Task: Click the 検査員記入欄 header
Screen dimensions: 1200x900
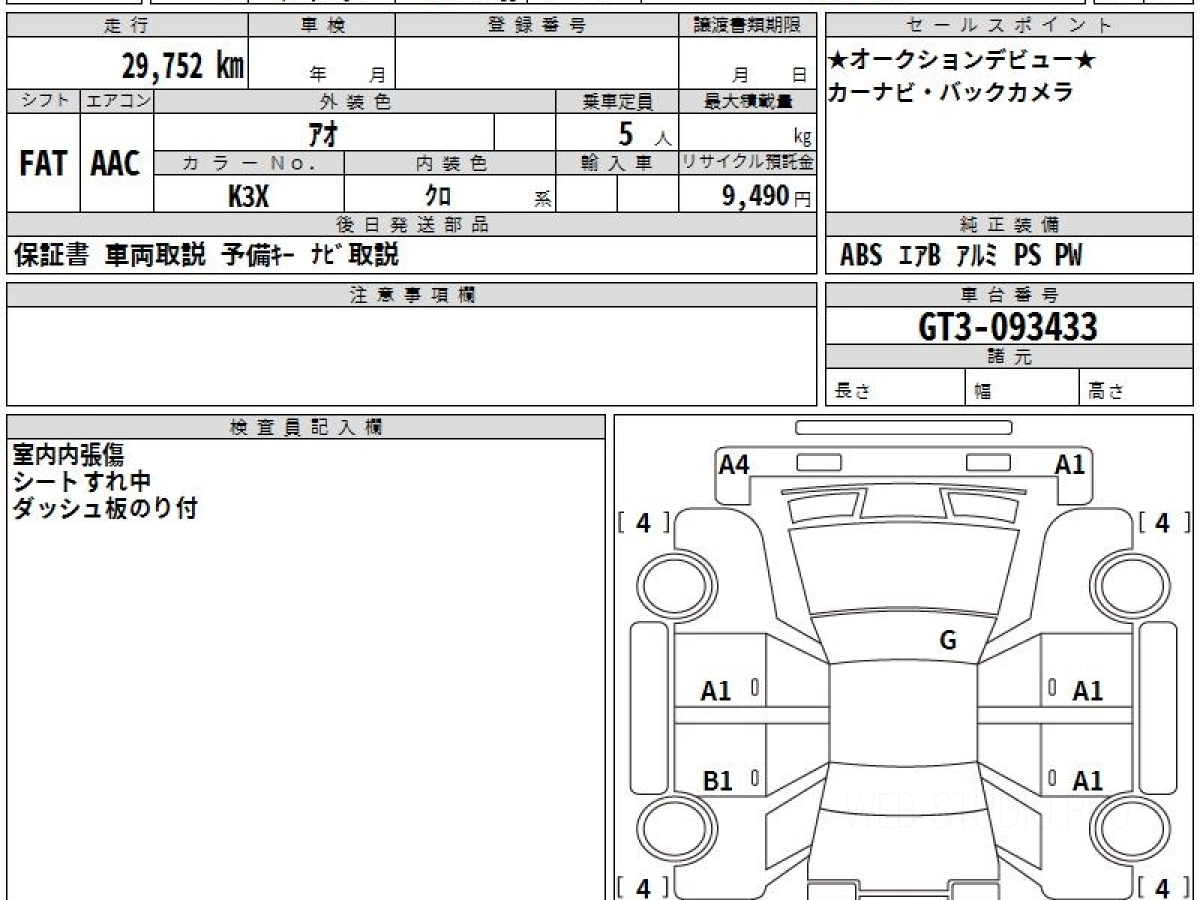Action: (306, 427)
